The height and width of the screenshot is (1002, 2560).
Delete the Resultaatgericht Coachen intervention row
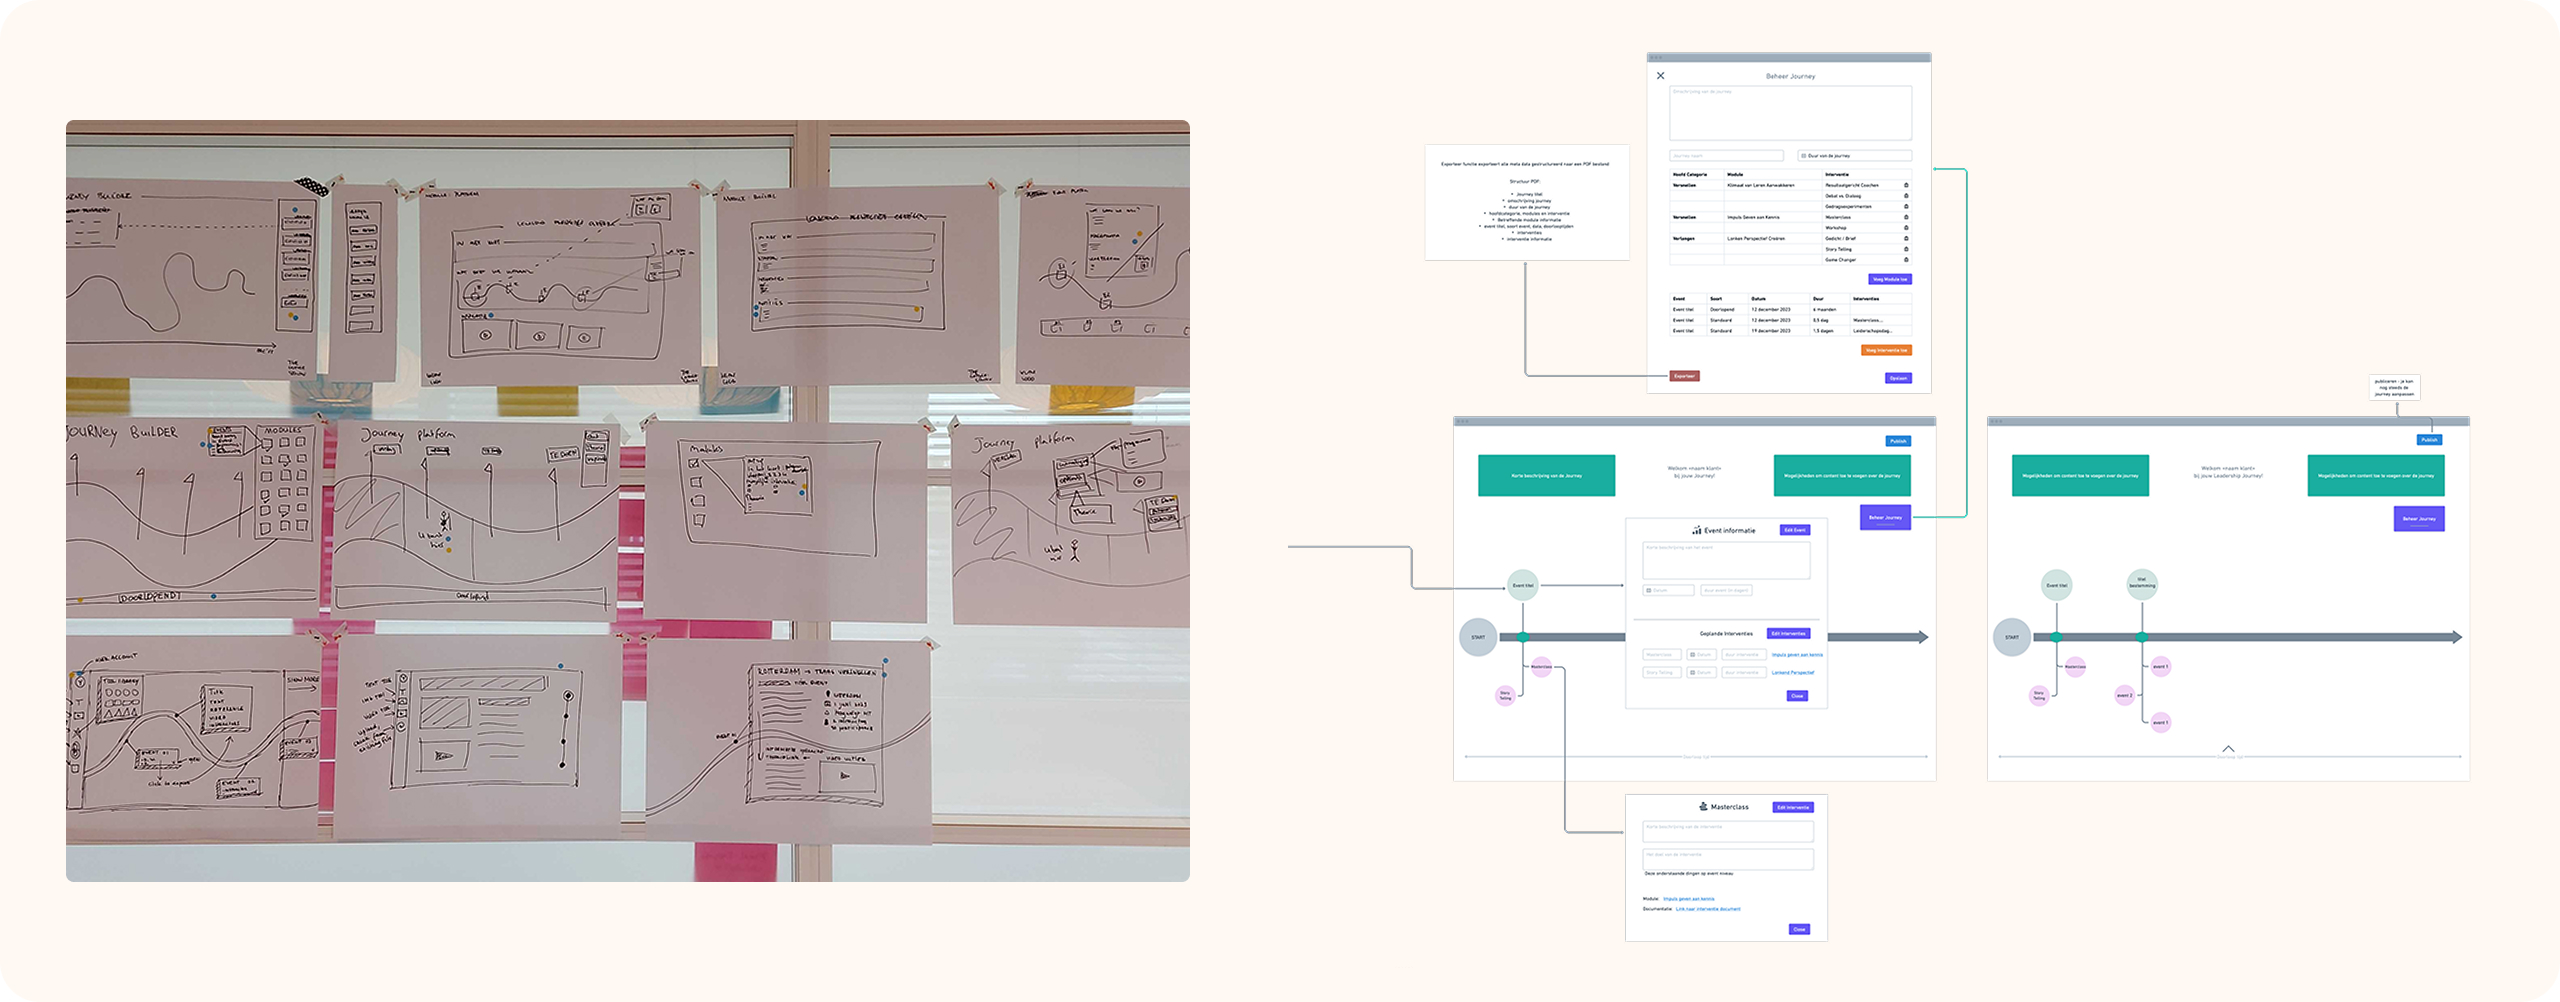(1906, 185)
